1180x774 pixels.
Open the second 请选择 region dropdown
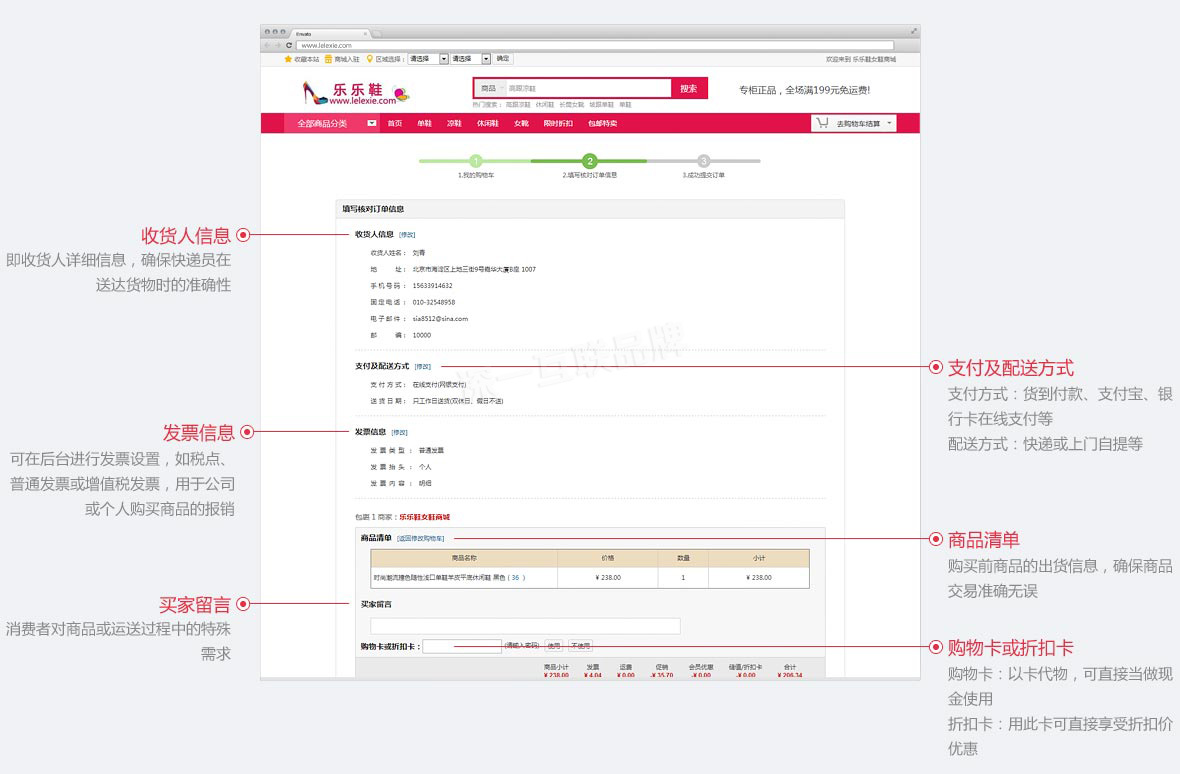click(x=485, y=59)
